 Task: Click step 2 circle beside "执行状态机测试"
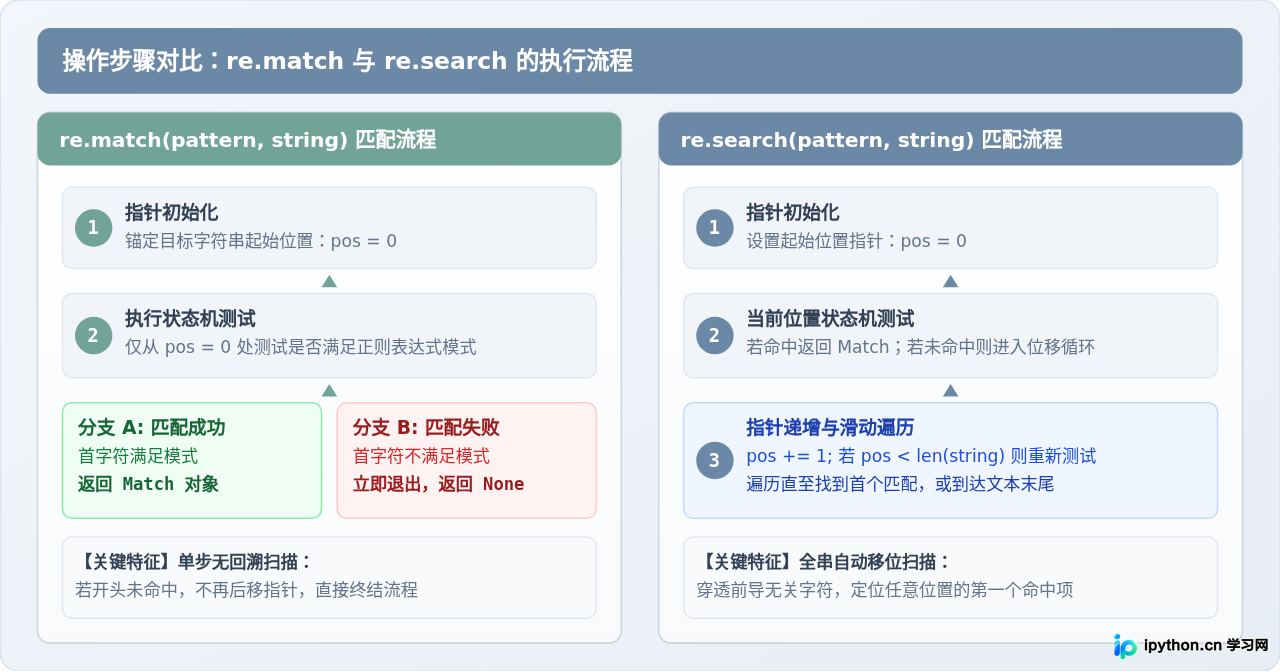click(x=93, y=336)
